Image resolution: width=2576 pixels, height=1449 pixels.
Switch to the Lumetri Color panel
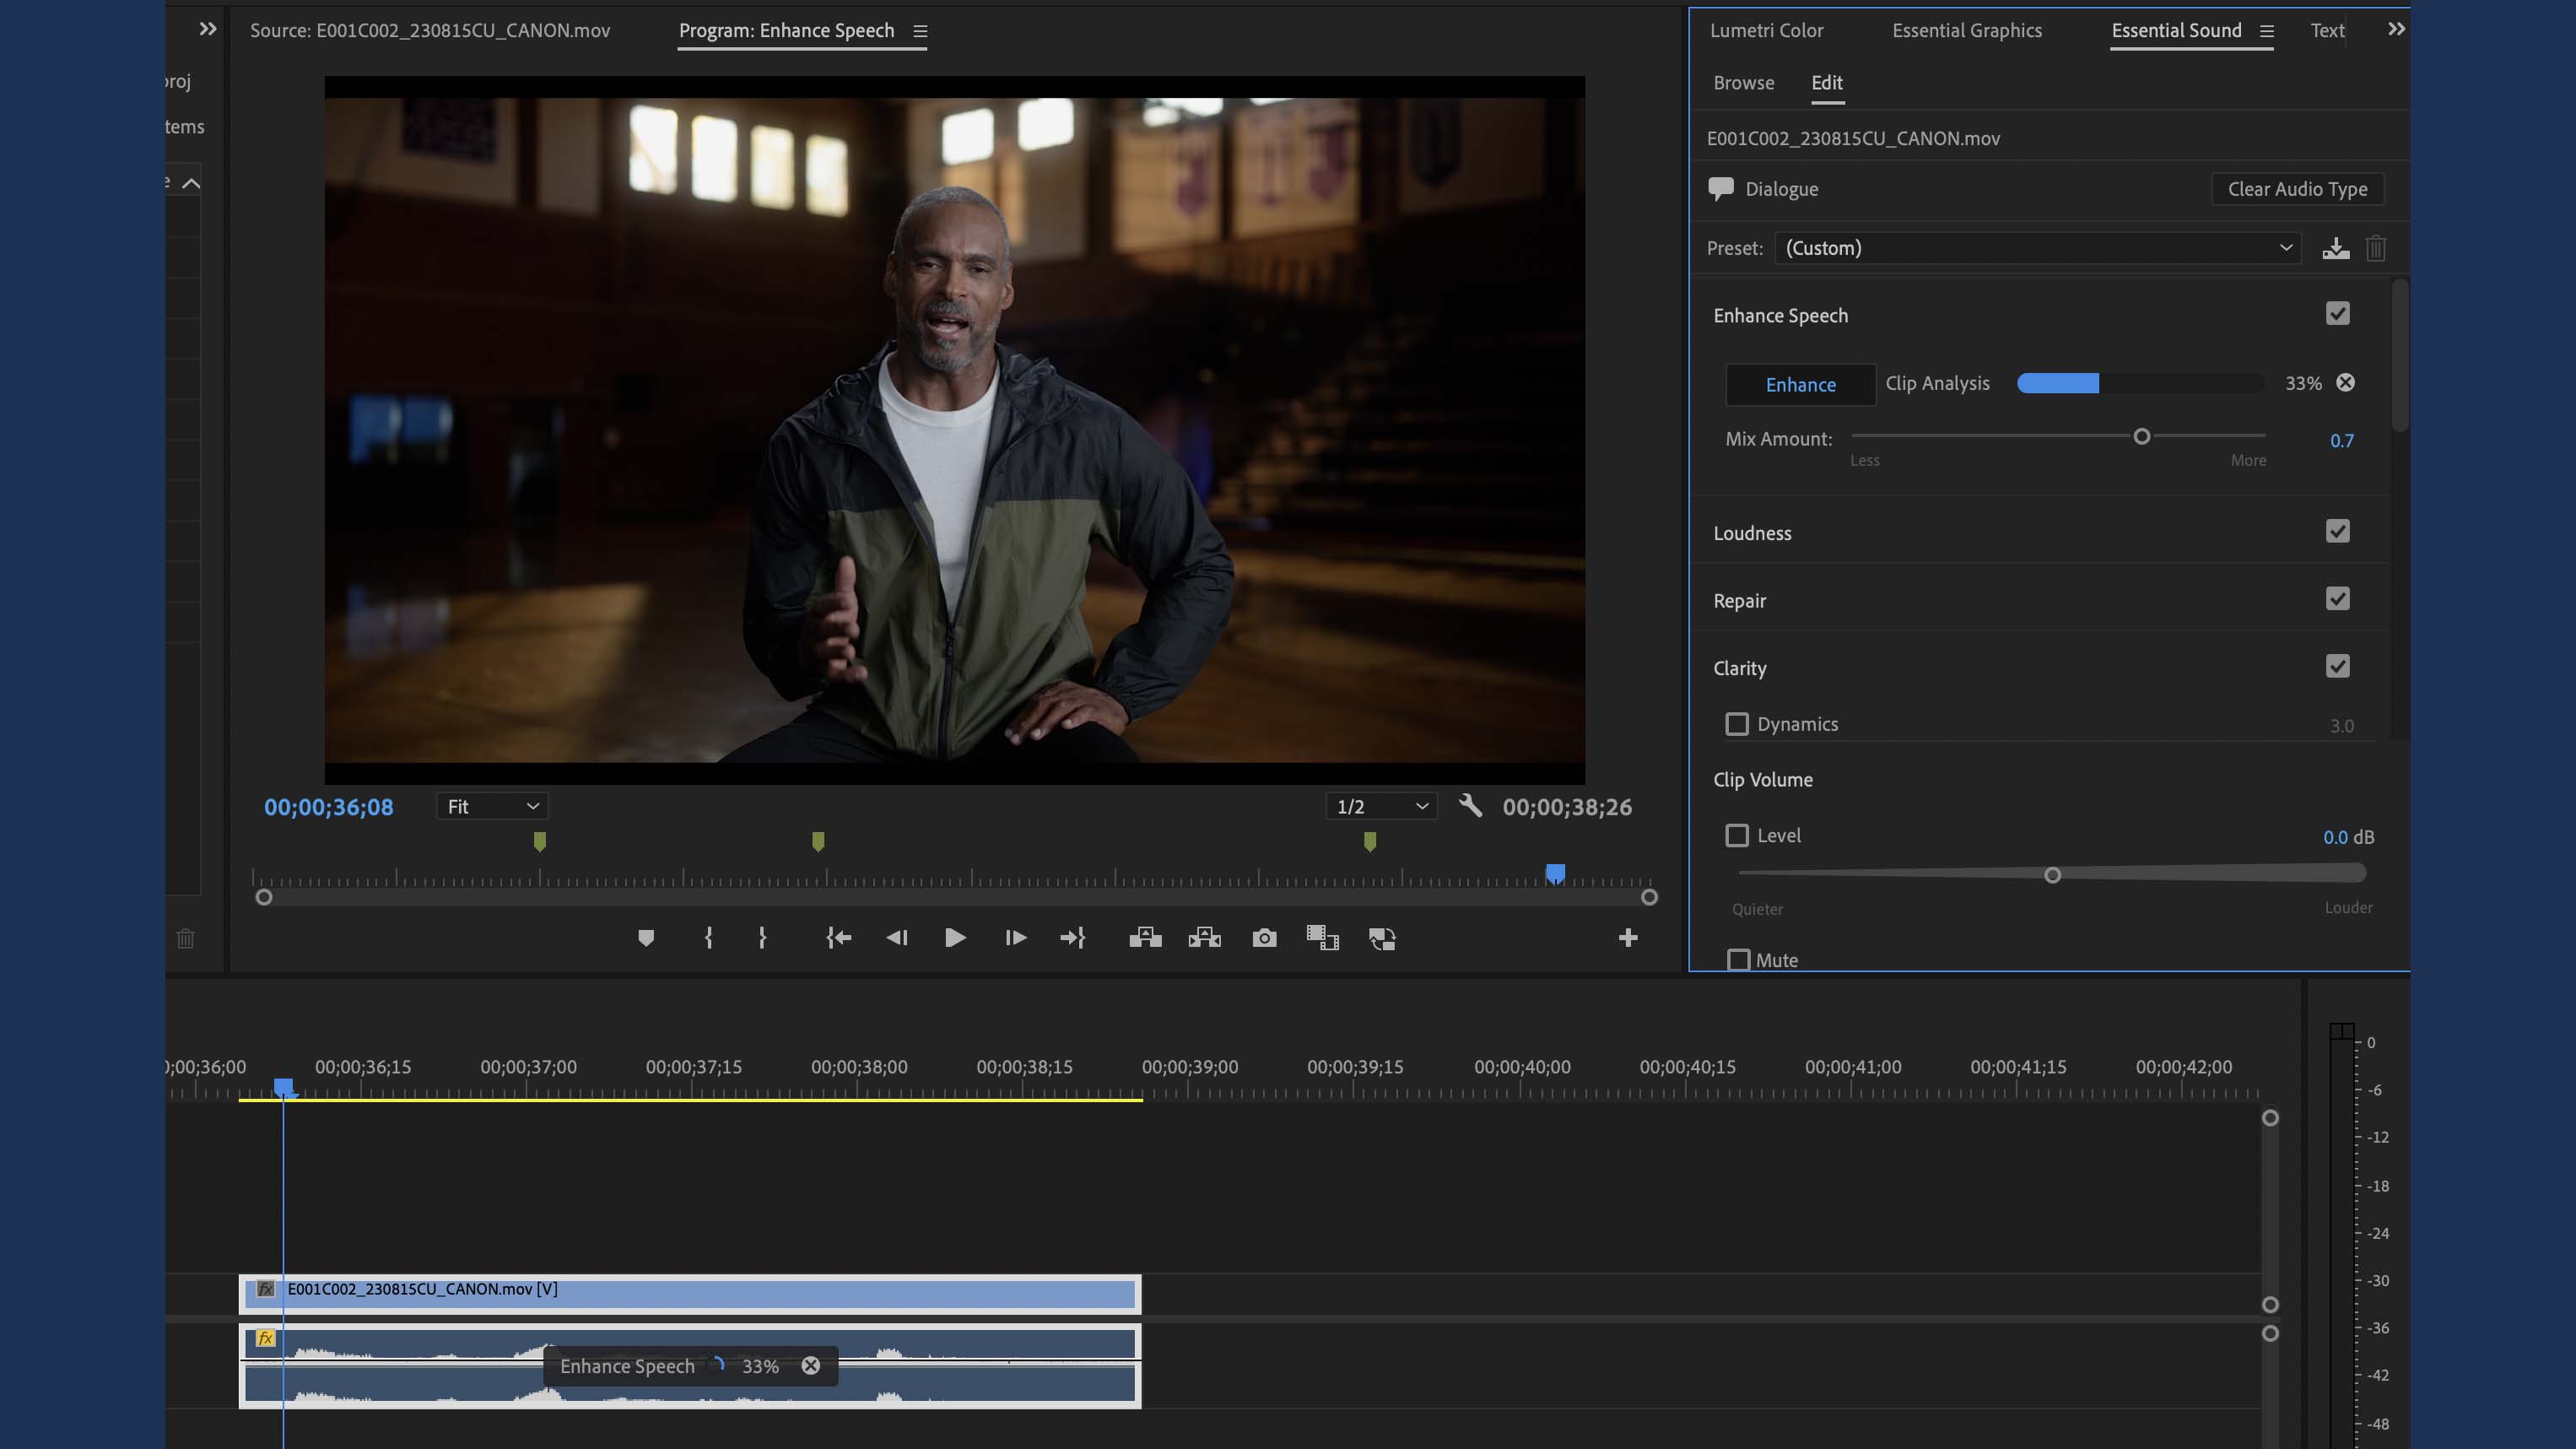point(1766,30)
